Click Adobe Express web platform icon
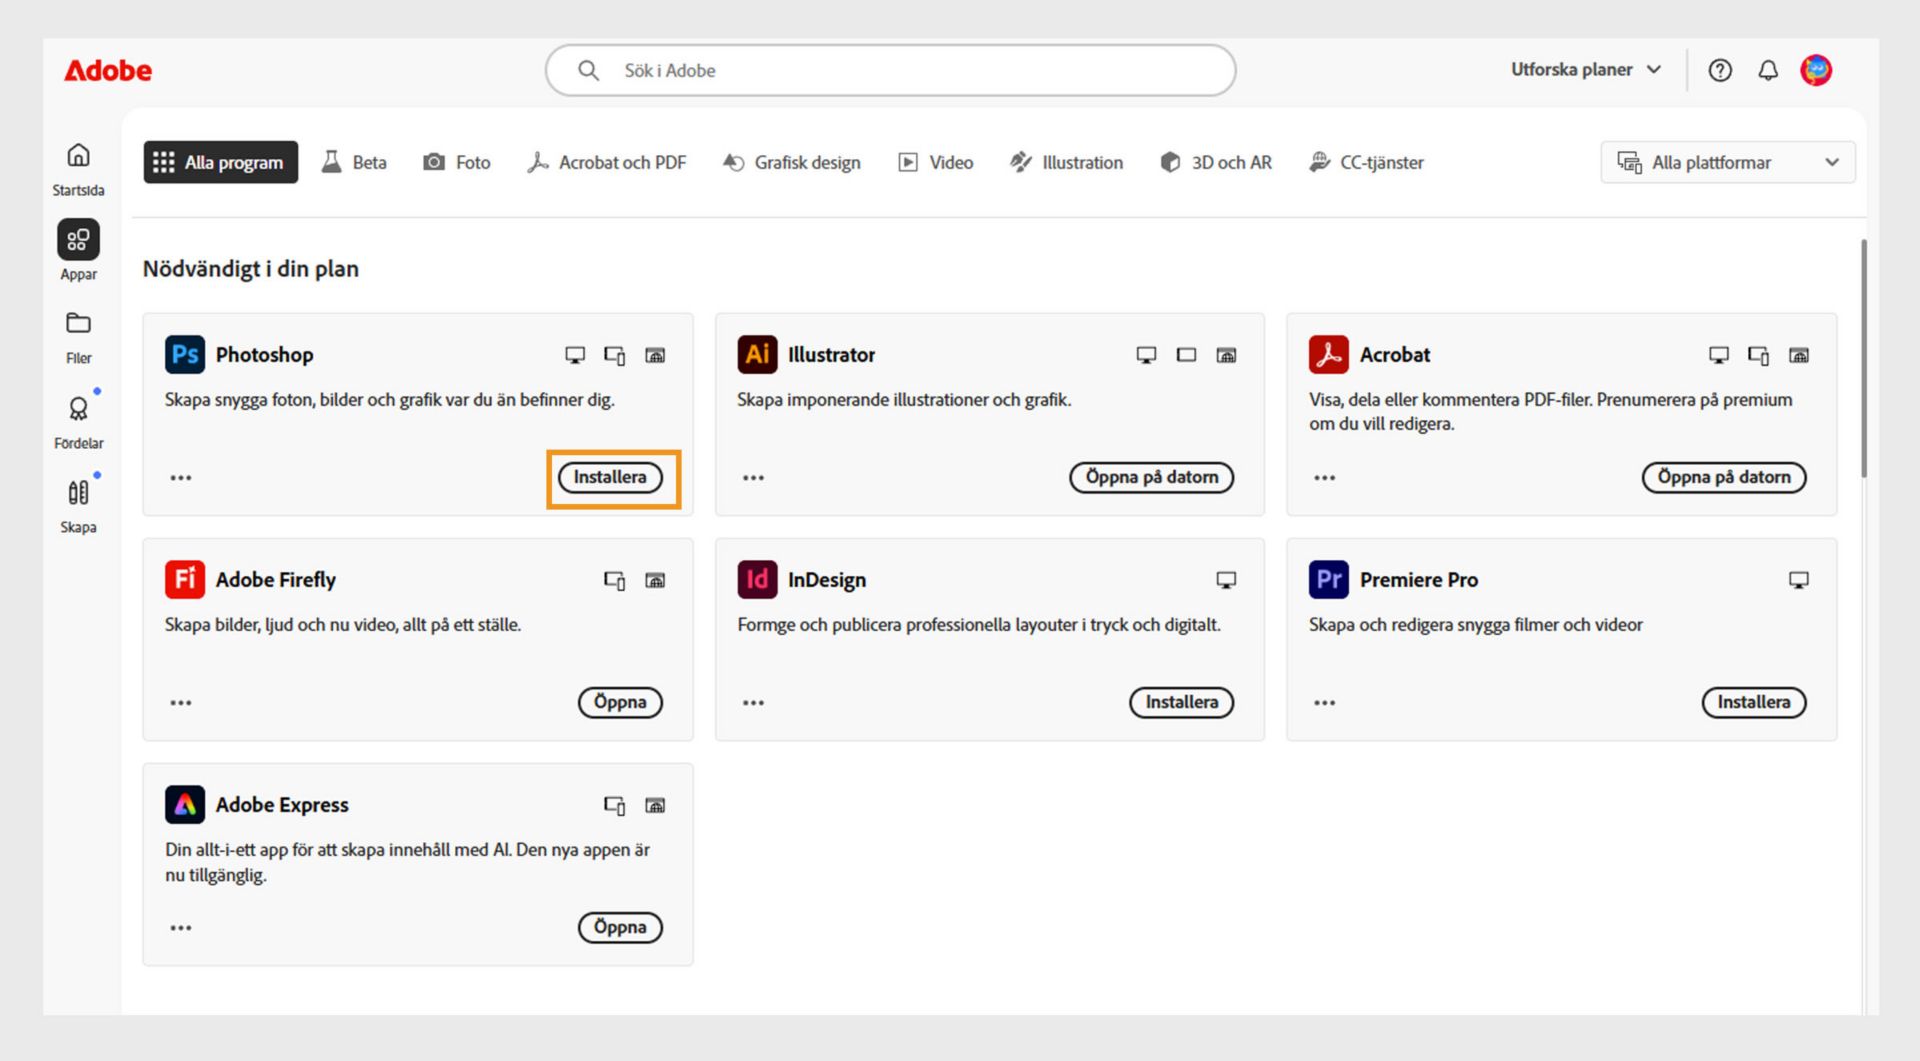The height and width of the screenshot is (1061, 1920). pos(655,805)
